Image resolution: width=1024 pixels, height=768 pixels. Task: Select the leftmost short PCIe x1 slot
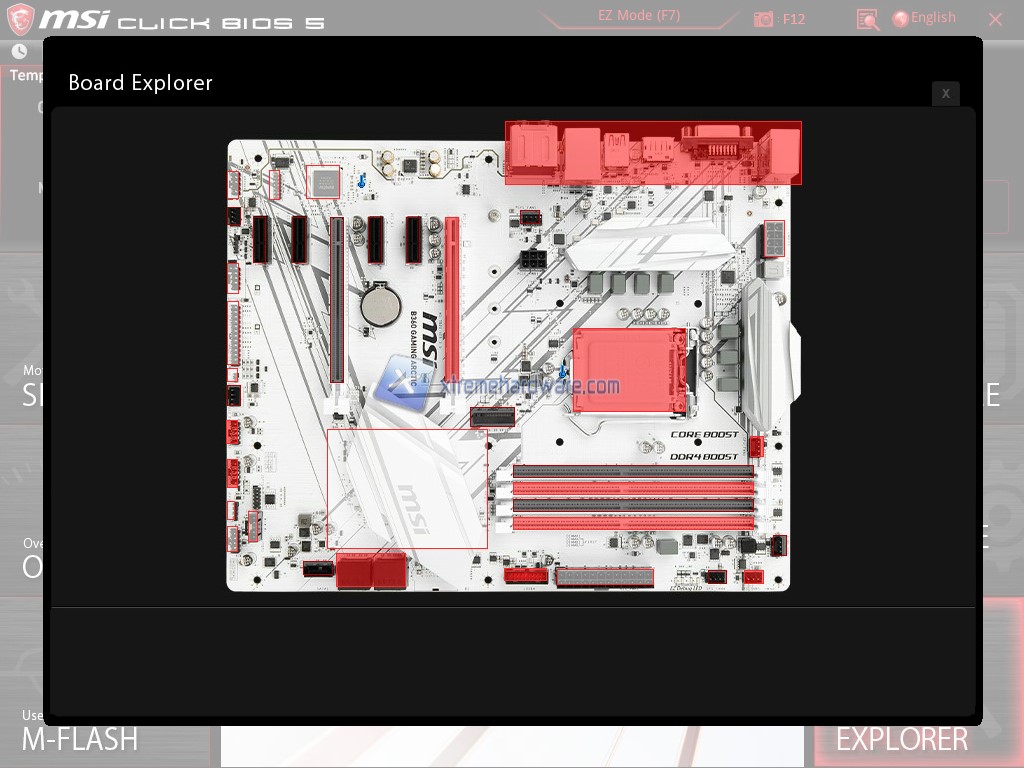coord(261,240)
